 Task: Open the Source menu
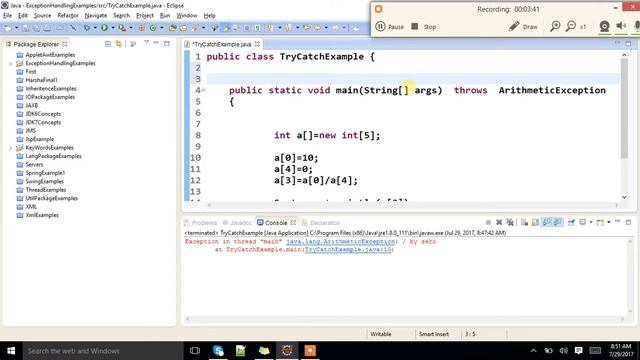pyautogui.click(x=42, y=16)
